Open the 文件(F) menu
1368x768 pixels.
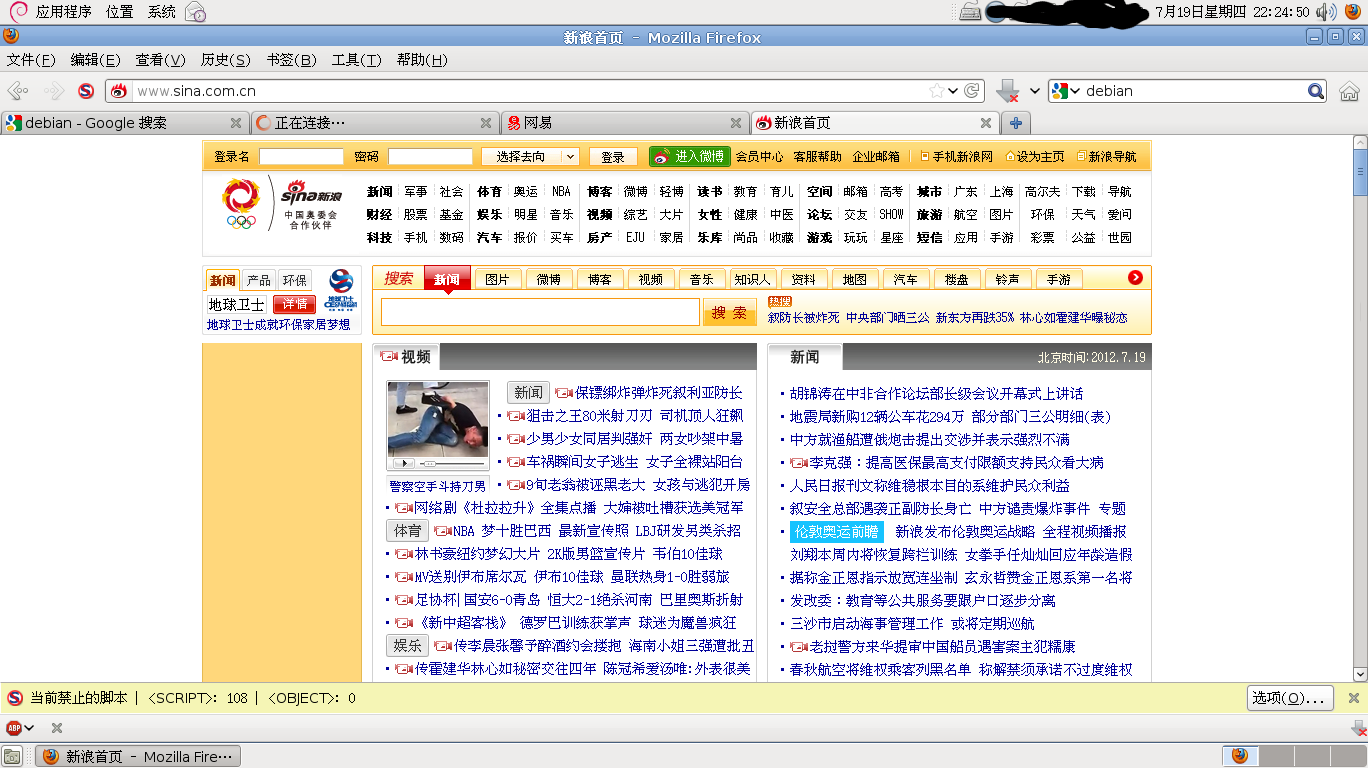(x=31, y=60)
